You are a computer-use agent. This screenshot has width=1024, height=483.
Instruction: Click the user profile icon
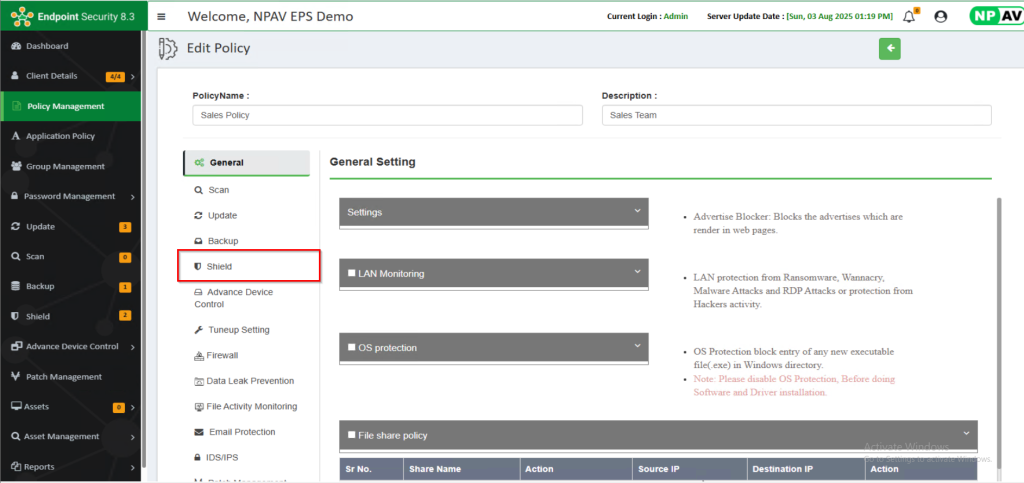(x=940, y=17)
